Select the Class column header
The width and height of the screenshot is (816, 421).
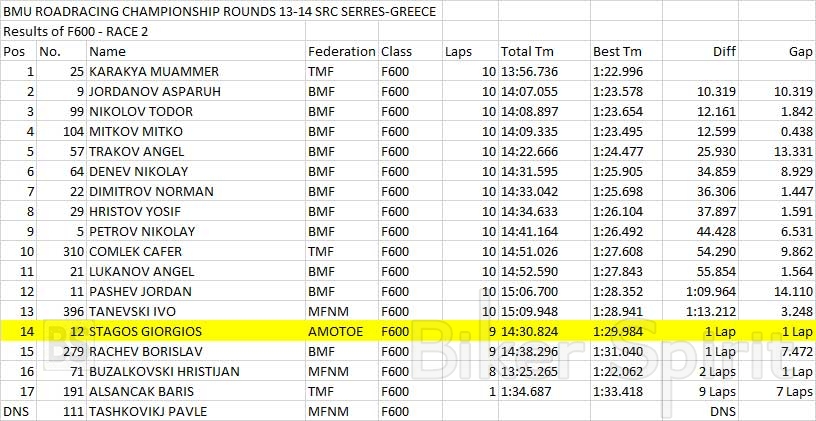[x=396, y=51]
